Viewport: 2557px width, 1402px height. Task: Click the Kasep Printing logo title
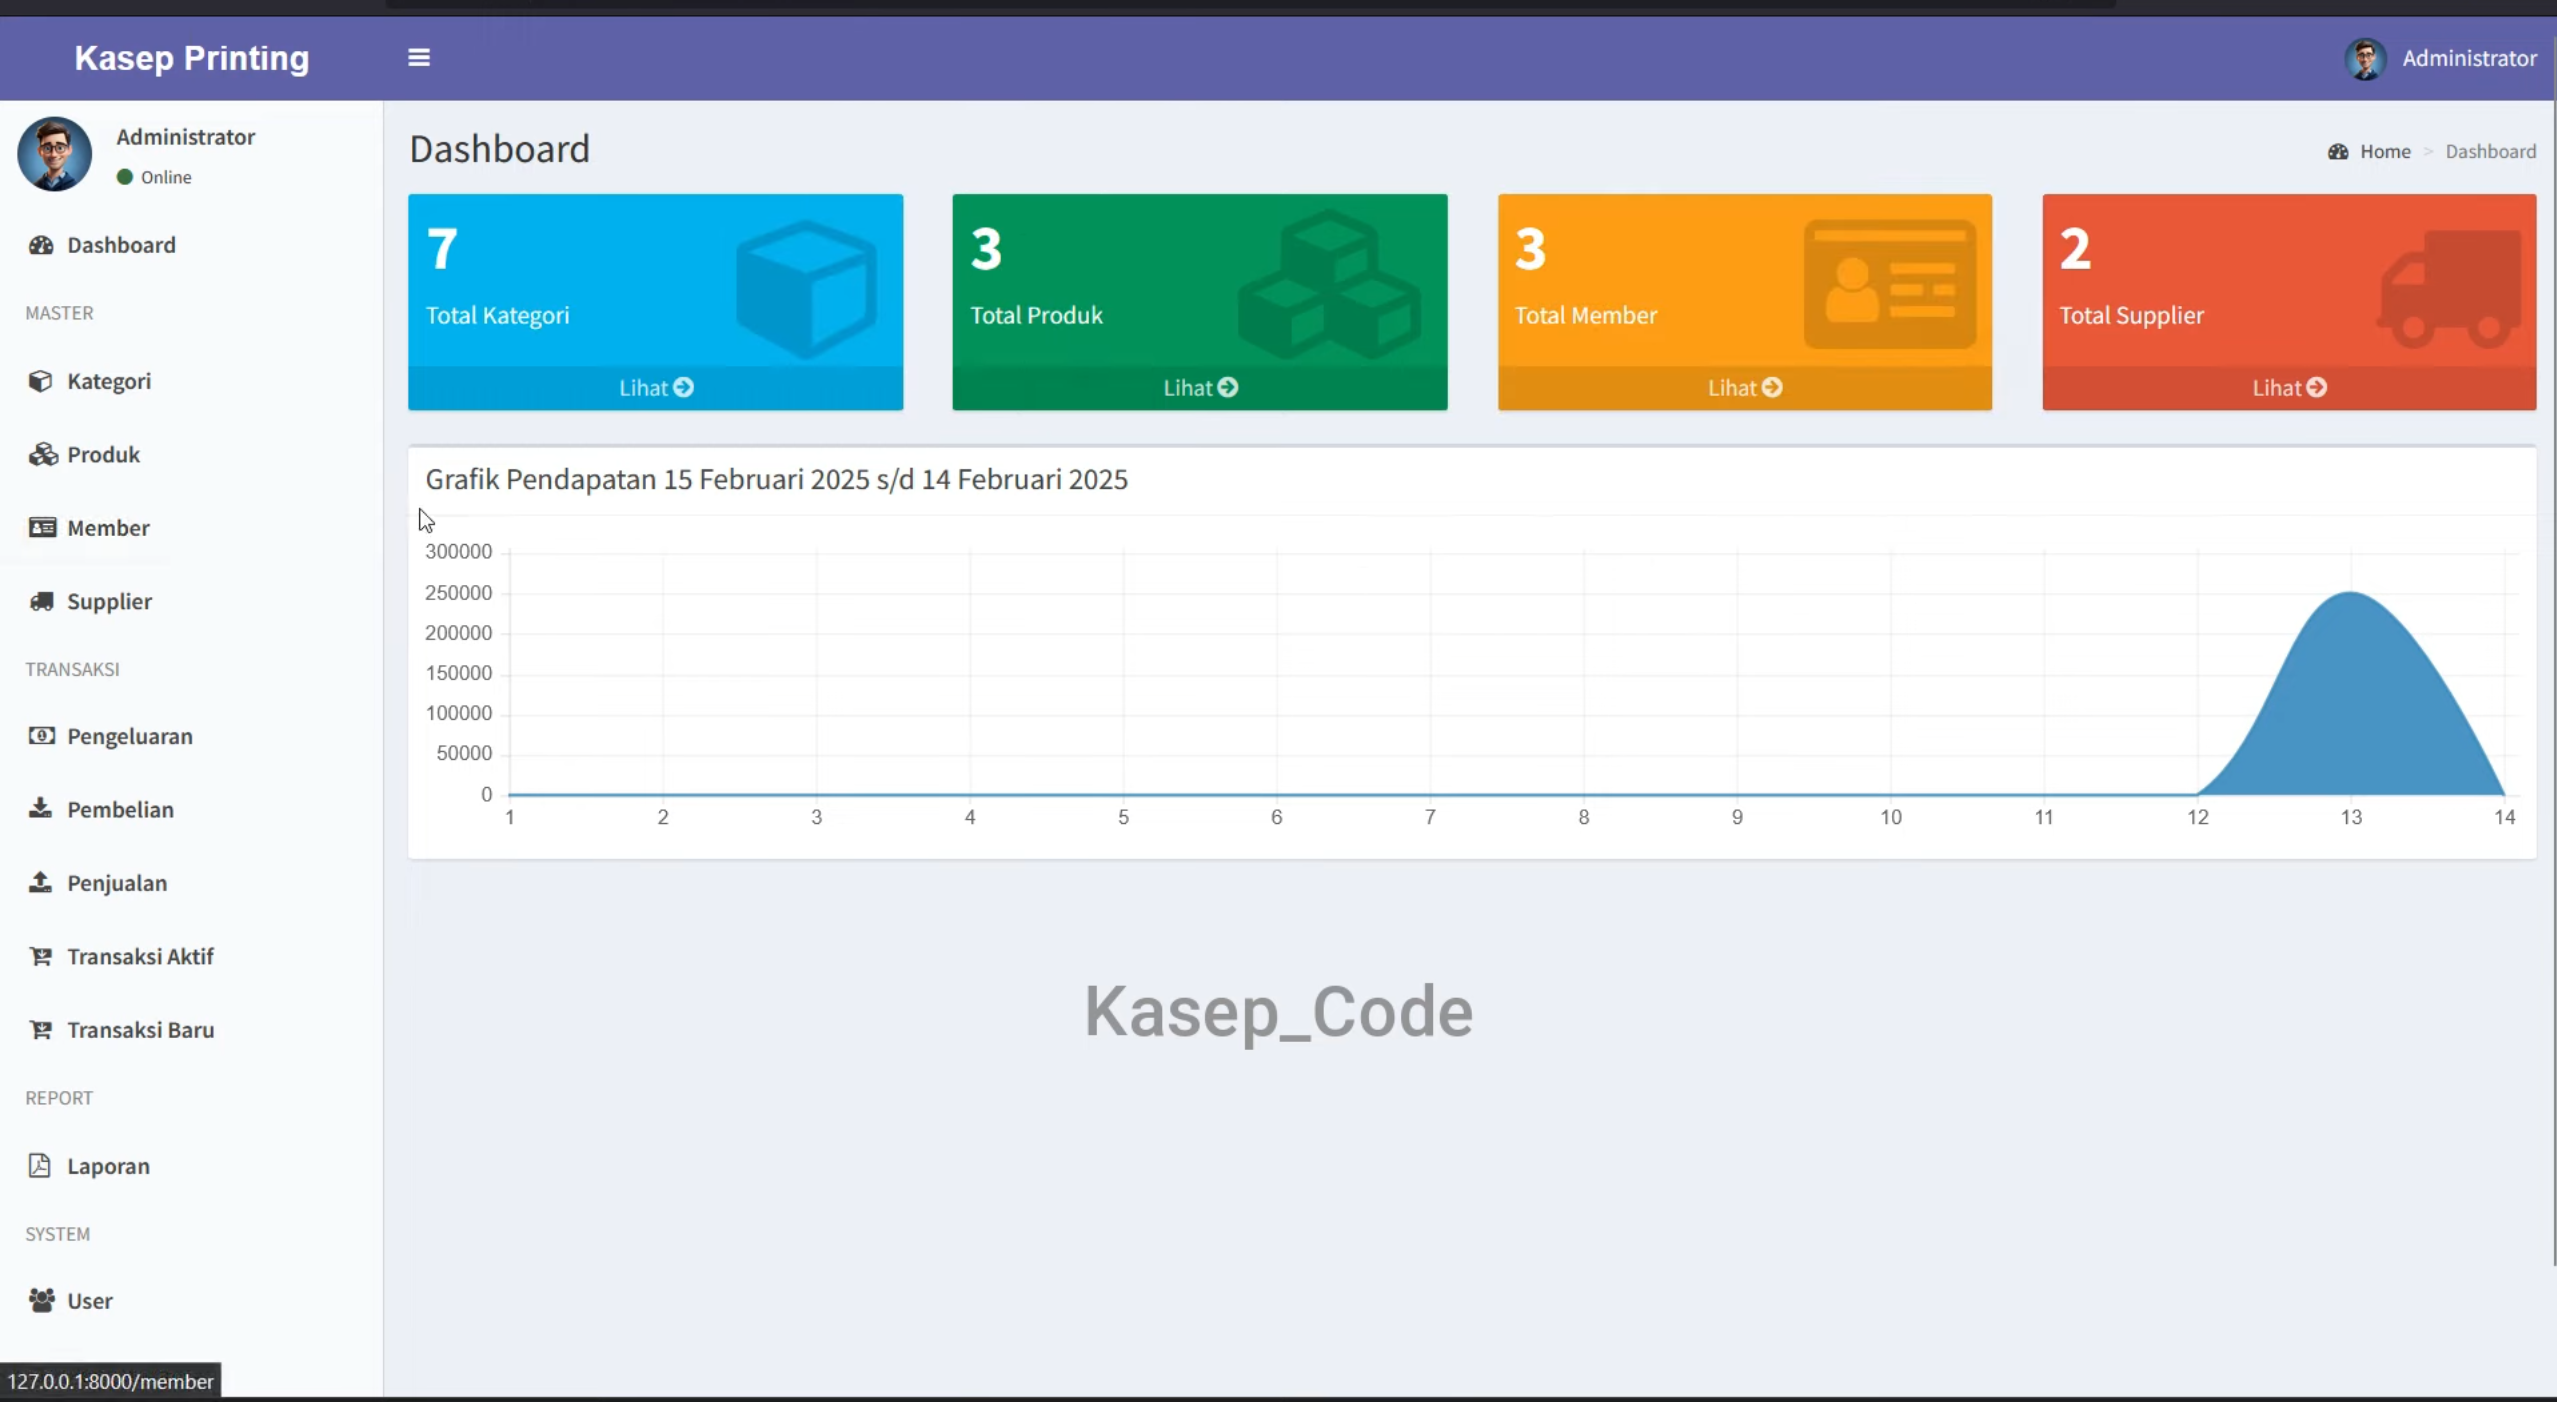(x=192, y=58)
